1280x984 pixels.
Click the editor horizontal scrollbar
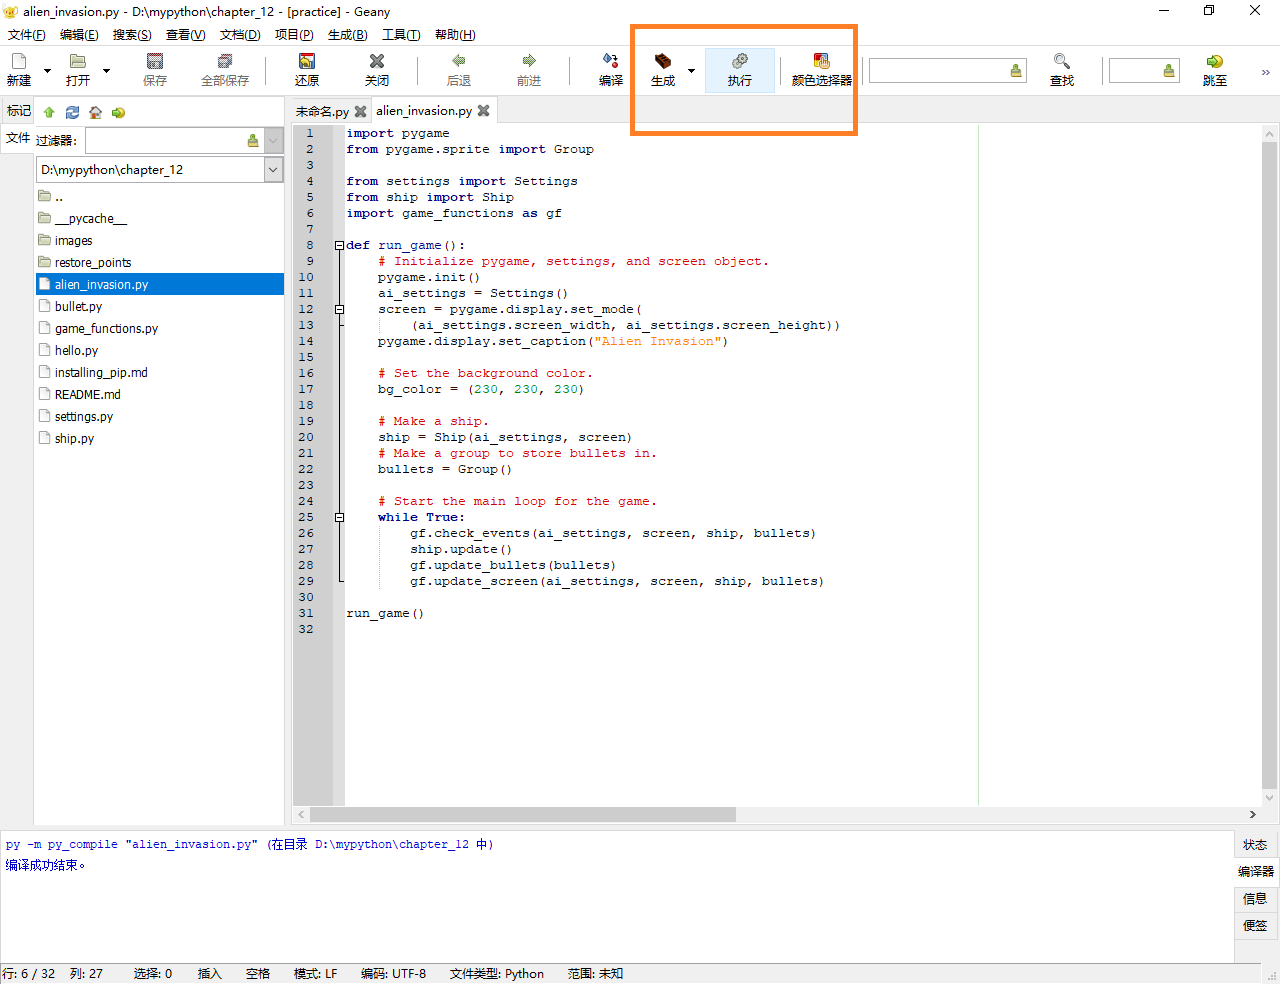pos(523,814)
